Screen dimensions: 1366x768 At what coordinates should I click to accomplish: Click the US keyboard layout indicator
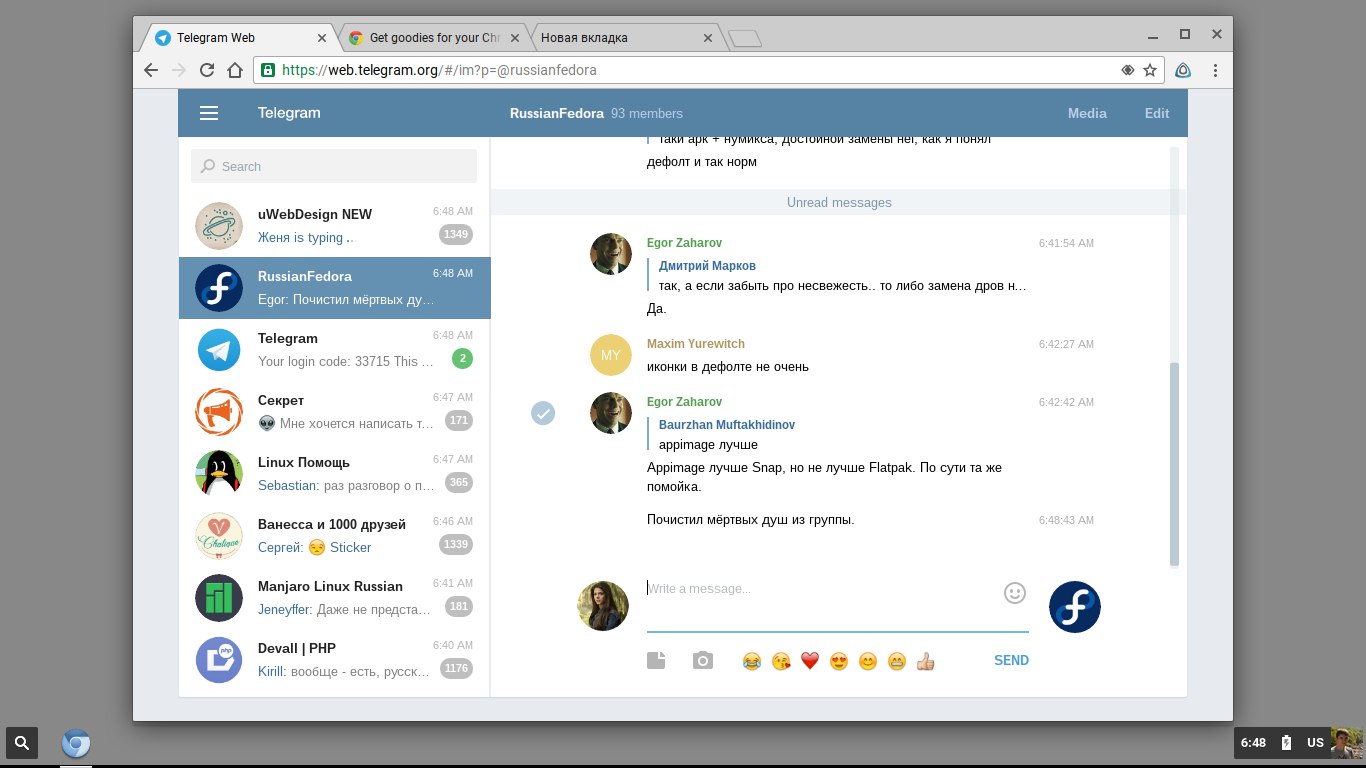pos(1315,743)
